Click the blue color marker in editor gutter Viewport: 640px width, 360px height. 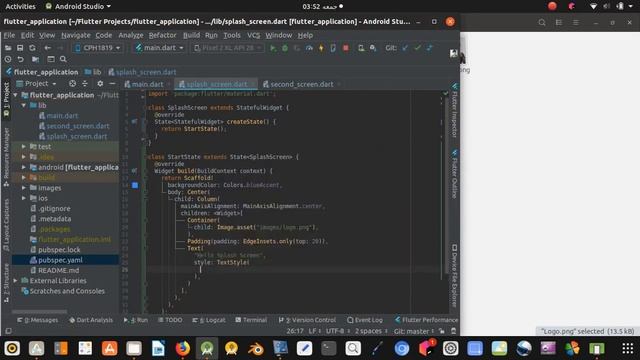click(135, 185)
